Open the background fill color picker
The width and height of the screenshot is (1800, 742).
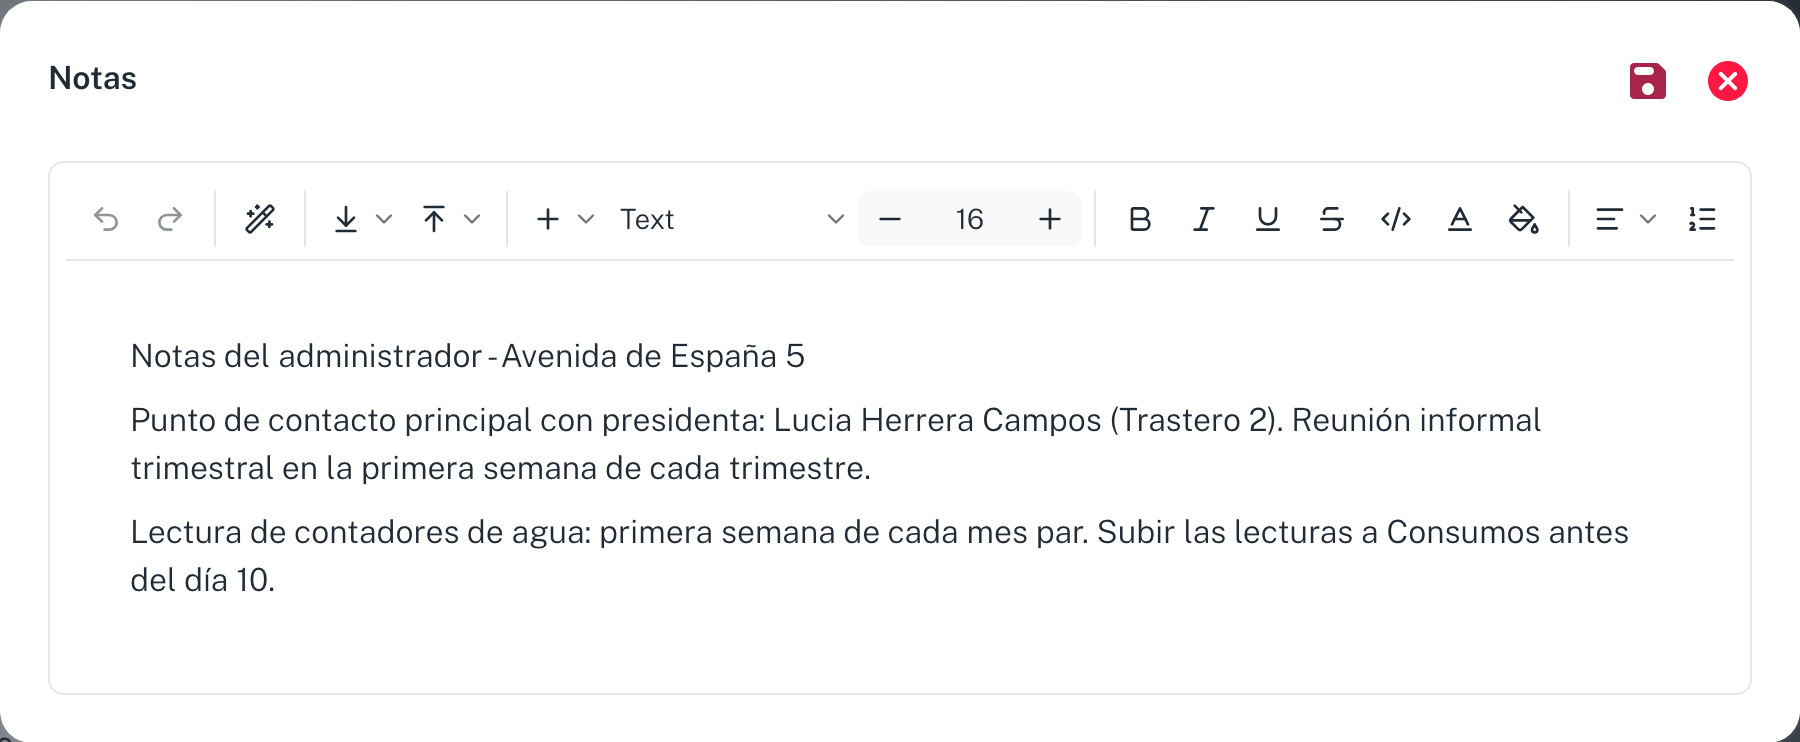click(1524, 219)
